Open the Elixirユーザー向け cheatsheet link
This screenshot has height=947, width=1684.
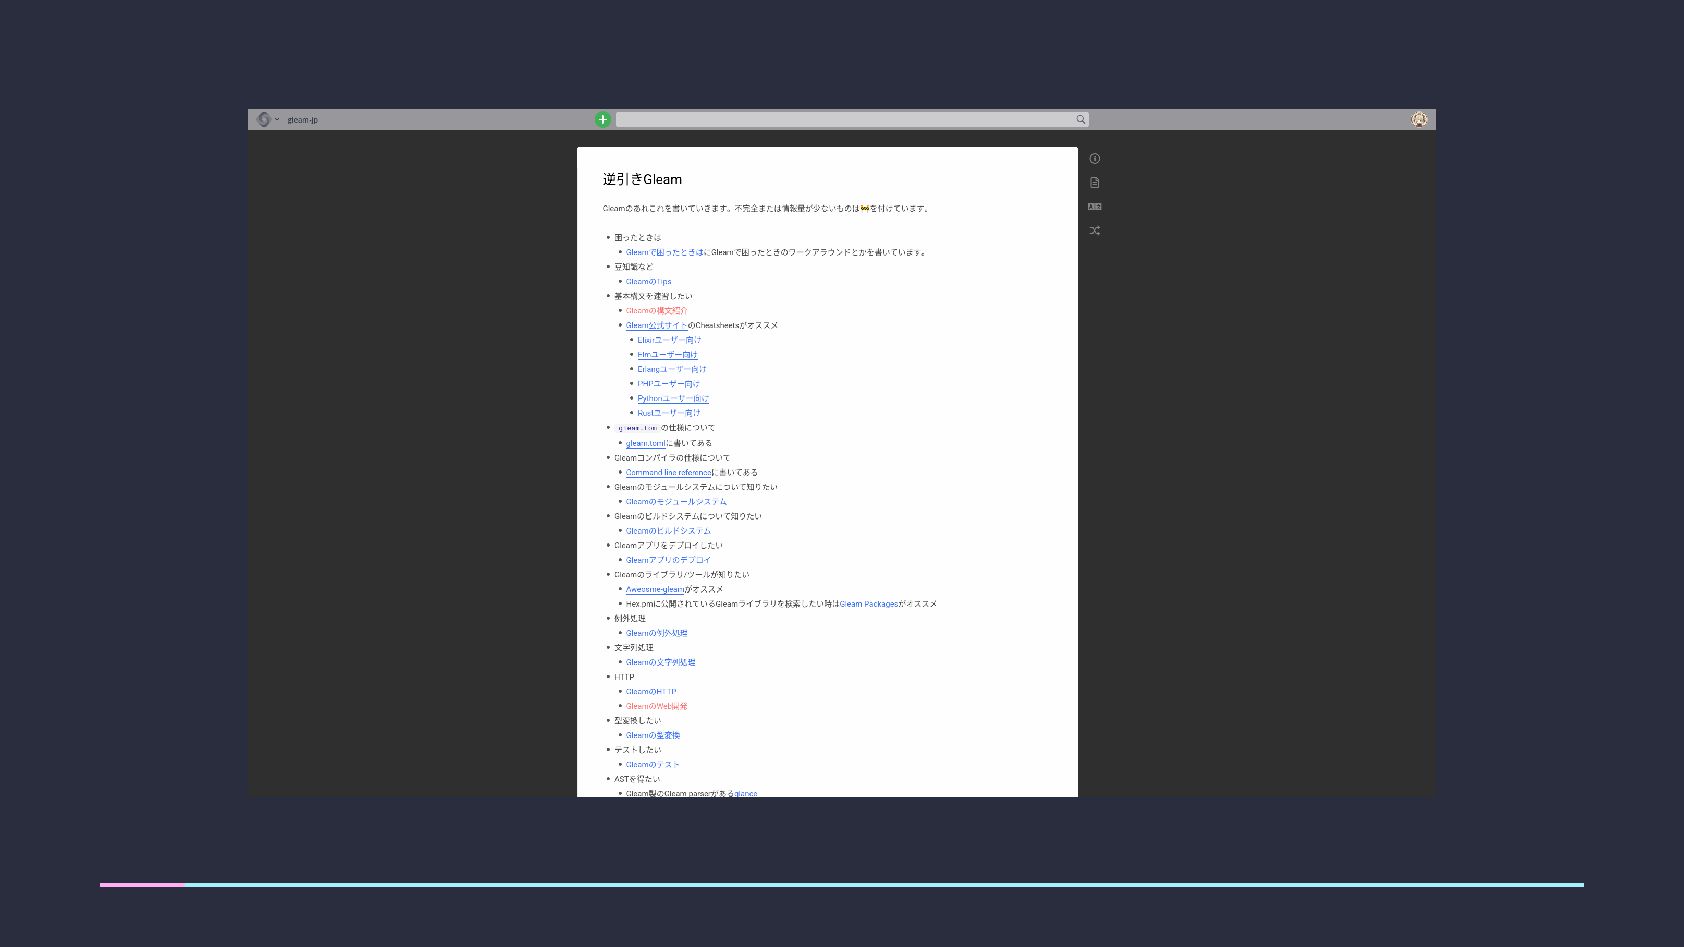669,340
